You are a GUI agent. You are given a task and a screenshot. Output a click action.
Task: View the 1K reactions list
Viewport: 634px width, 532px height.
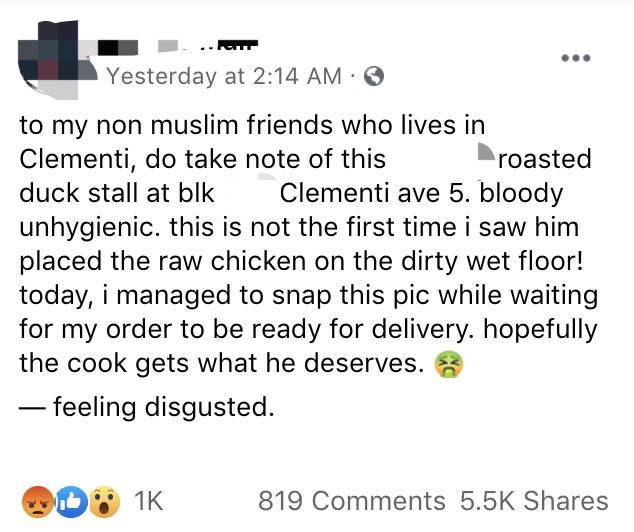tap(147, 501)
